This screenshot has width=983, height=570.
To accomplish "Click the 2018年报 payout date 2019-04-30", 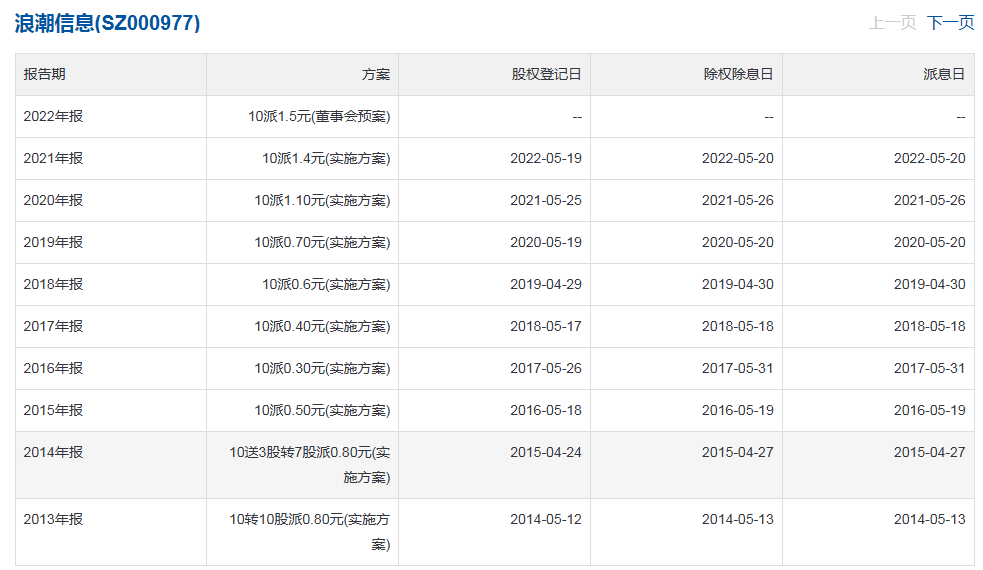I will pos(930,284).
